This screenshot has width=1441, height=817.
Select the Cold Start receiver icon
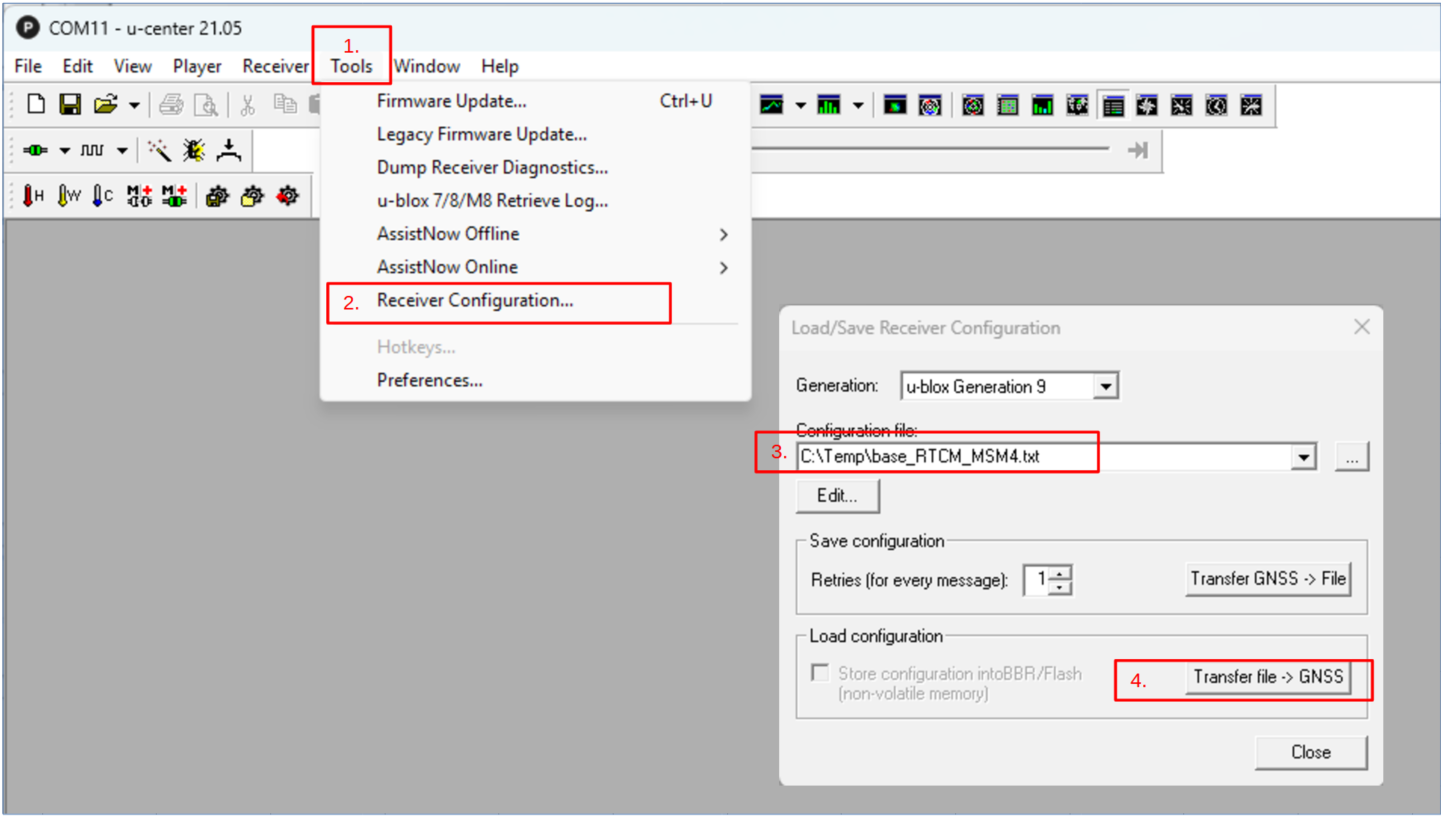(x=98, y=195)
